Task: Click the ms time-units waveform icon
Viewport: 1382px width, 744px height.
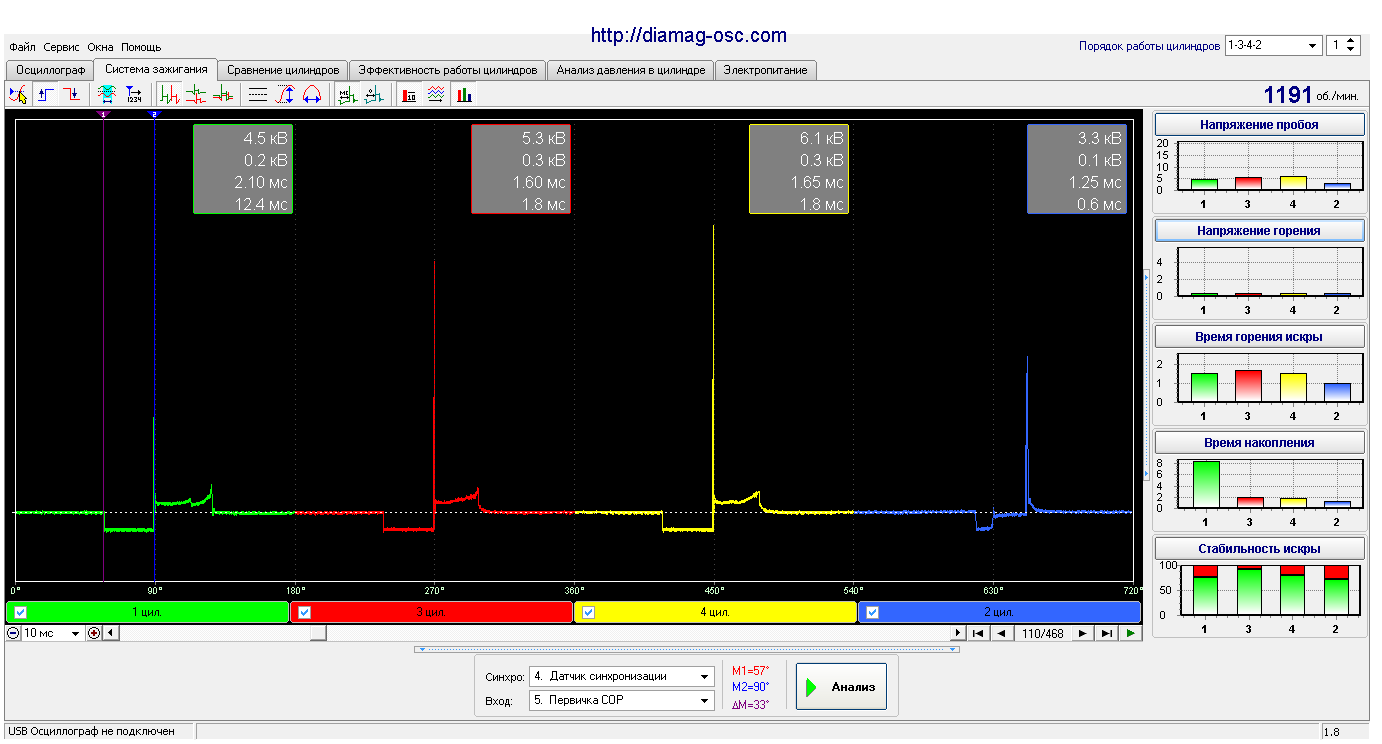Action: tap(347, 95)
